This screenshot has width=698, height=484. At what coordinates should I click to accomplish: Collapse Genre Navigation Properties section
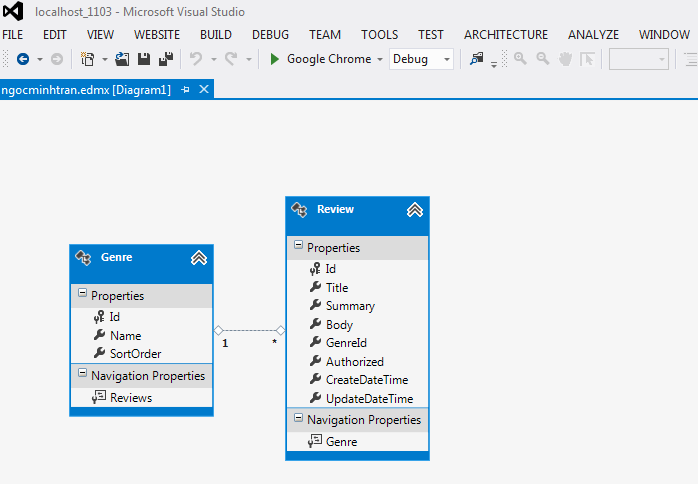(x=82, y=373)
